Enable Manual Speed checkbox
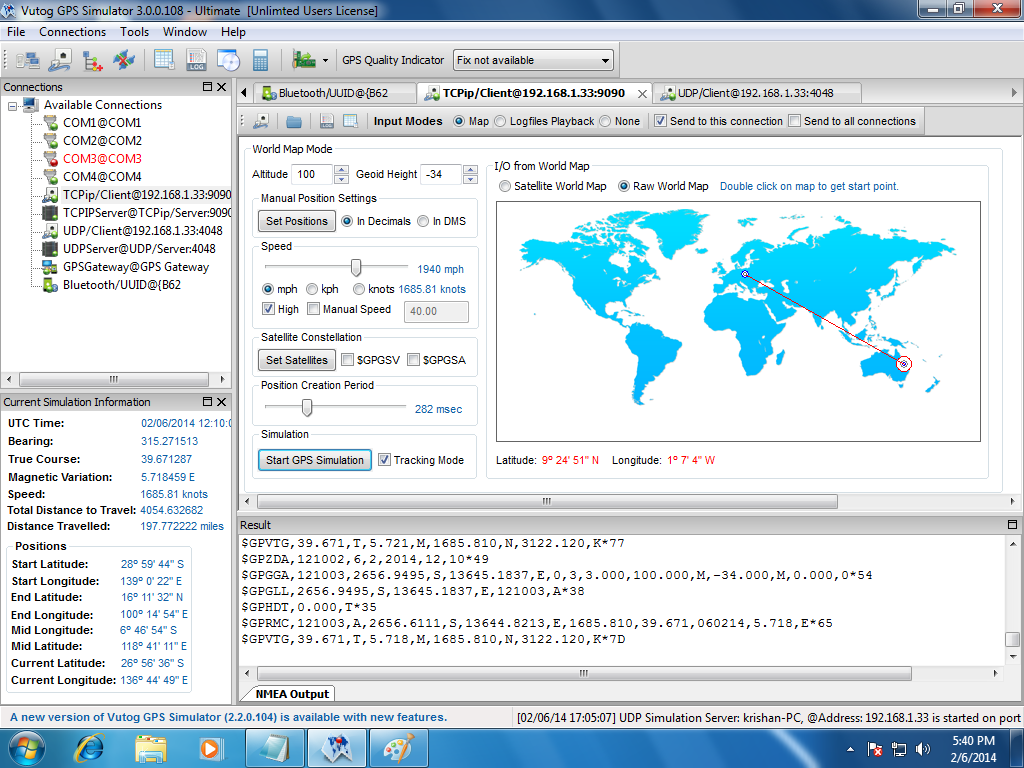1024x768 pixels. click(x=313, y=309)
